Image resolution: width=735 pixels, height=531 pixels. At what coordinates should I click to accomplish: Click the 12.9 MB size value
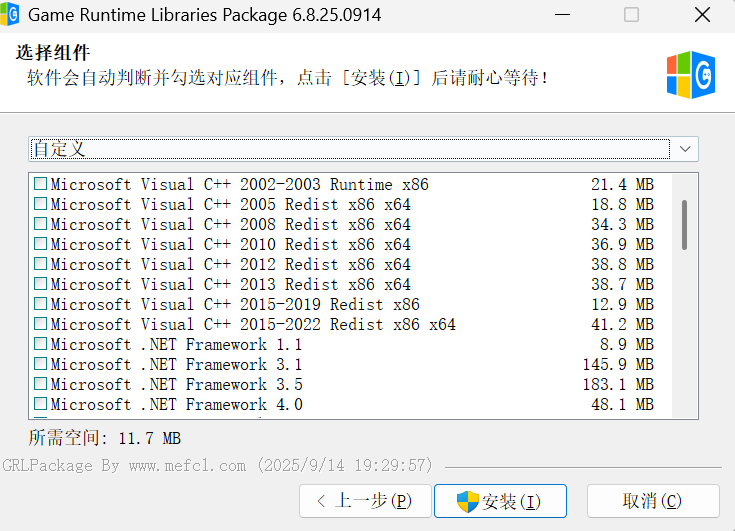(622, 304)
